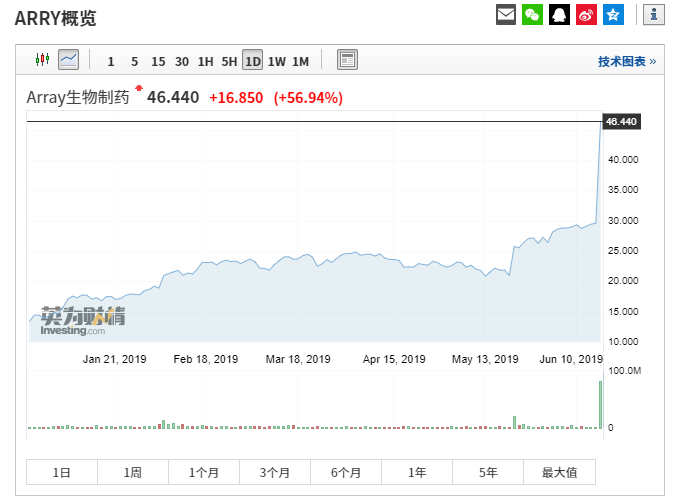
Task: Click the large 46.440 current price
Action: (173, 97)
